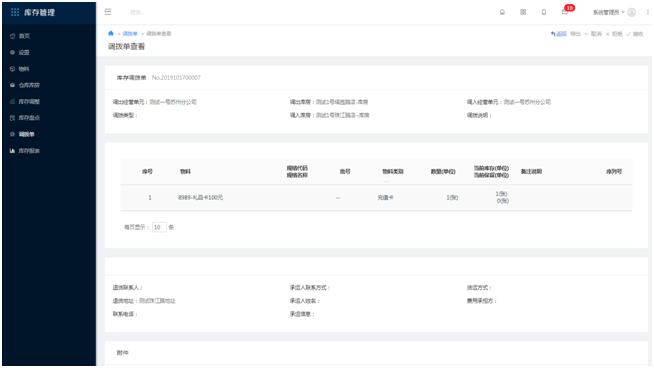Open 物料 in the sidebar
Image resolution: width=654 pixels, height=368 pixels.
point(24,69)
